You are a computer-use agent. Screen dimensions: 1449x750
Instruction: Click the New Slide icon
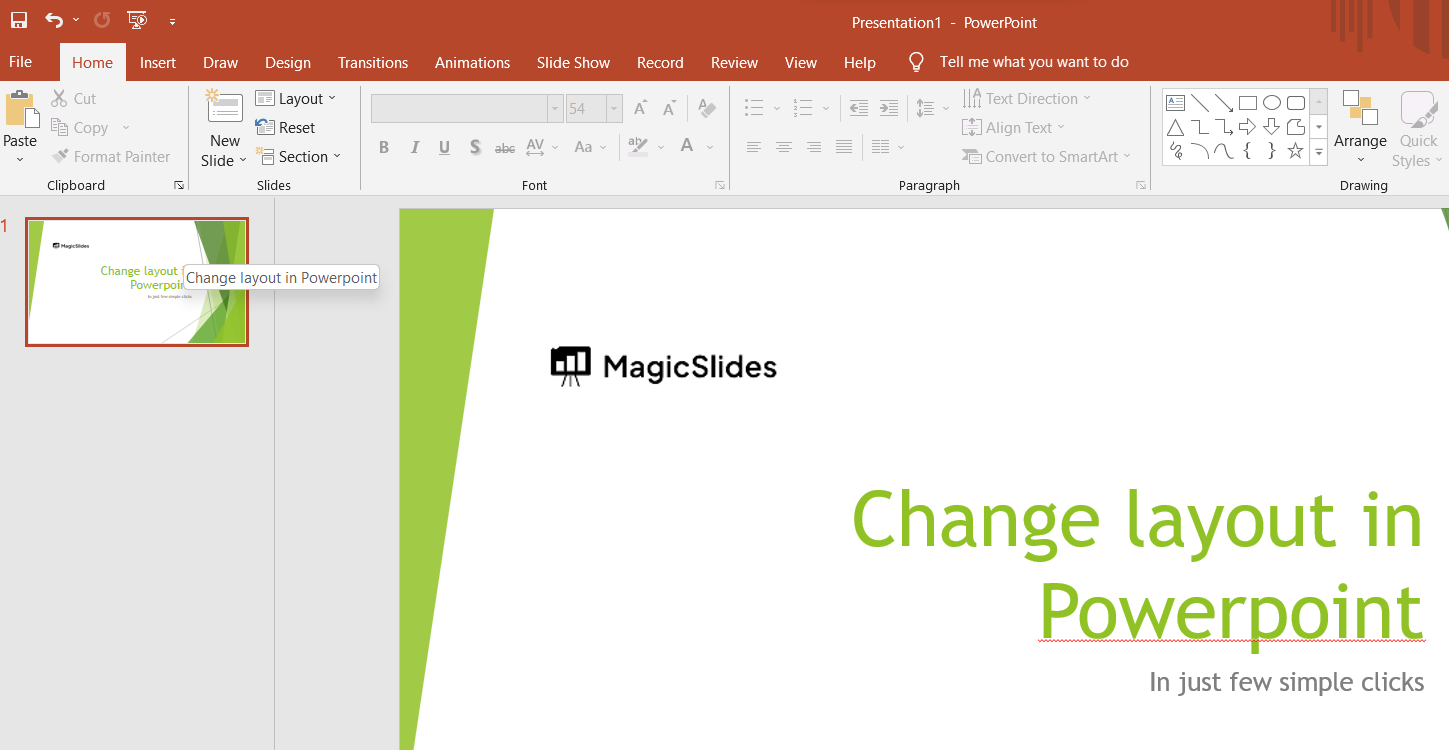click(224, 107)
